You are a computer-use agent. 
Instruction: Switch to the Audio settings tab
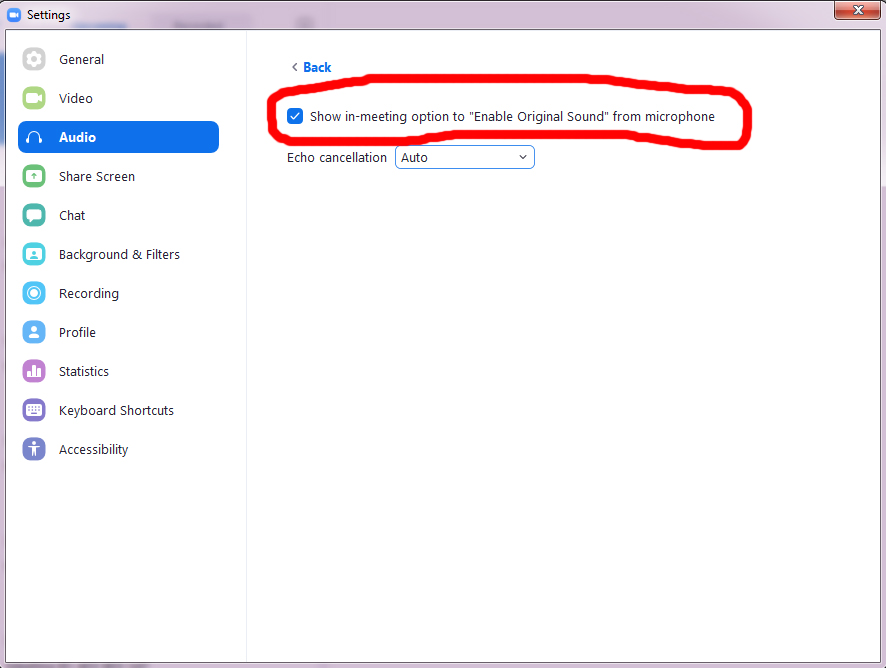[118, 137]
